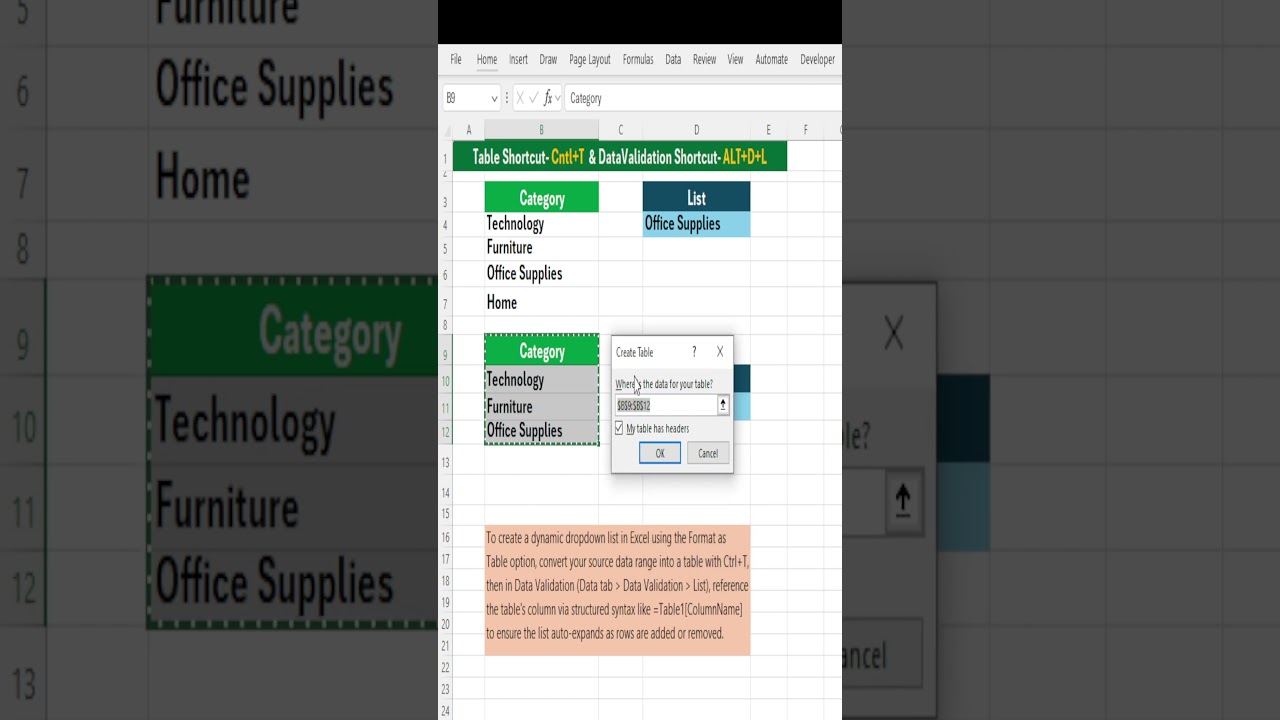Click the small chevron beside the fx icon

(558, 98)
